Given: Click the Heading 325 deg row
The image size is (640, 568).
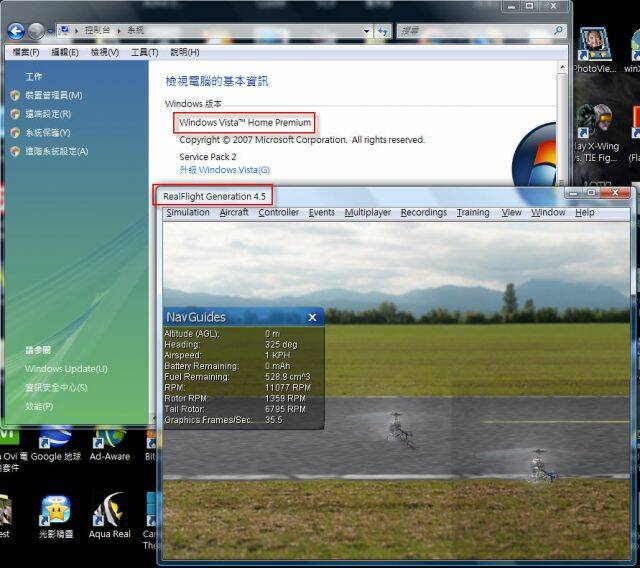Looking at the screenshot, I should [x=243, y=345].
